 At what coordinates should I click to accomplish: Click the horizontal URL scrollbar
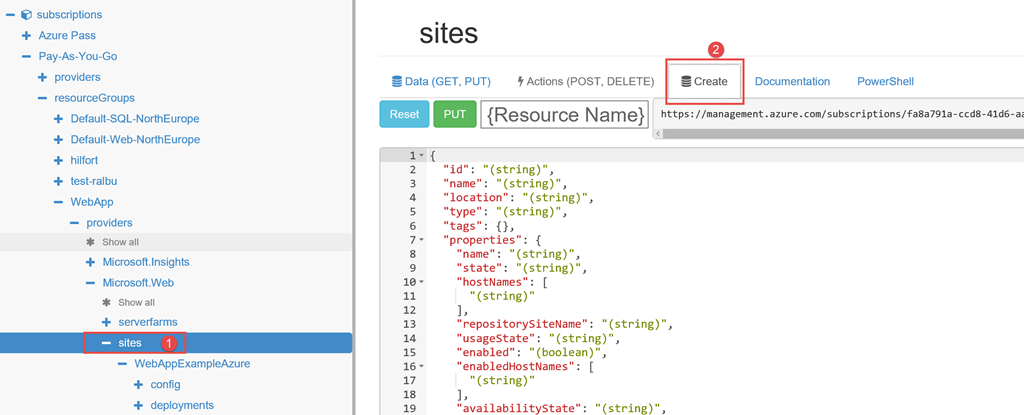[x=839, y=133]
